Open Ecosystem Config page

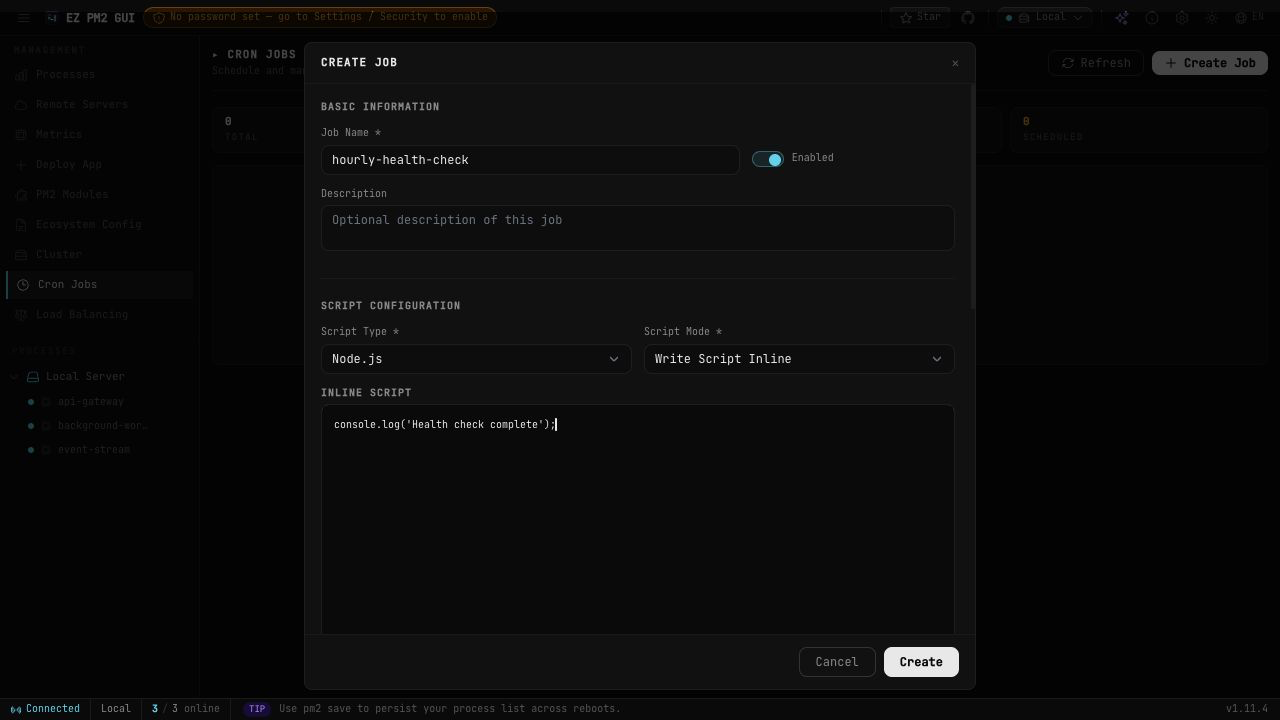[100, 225]
